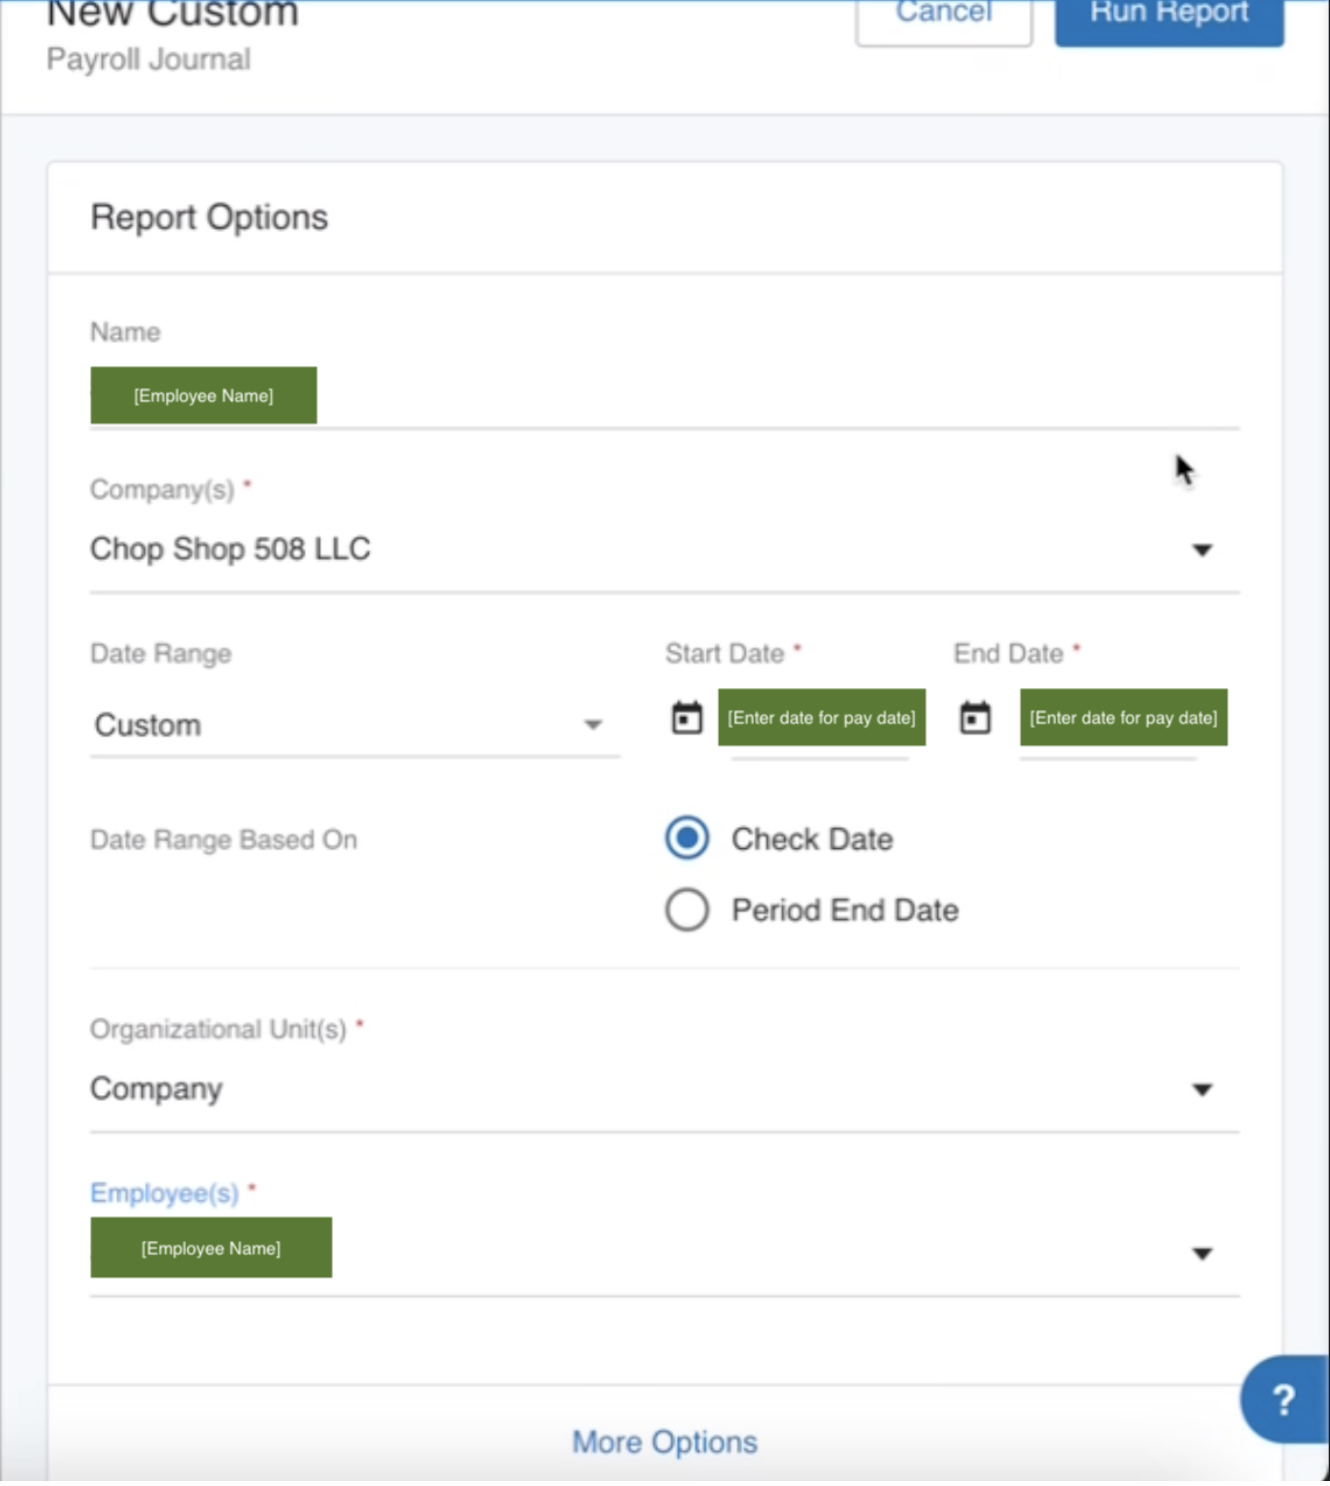Select the Period End Date radio button
This screenshot has width=1330, height=1486.
click(x=687, y=910)
